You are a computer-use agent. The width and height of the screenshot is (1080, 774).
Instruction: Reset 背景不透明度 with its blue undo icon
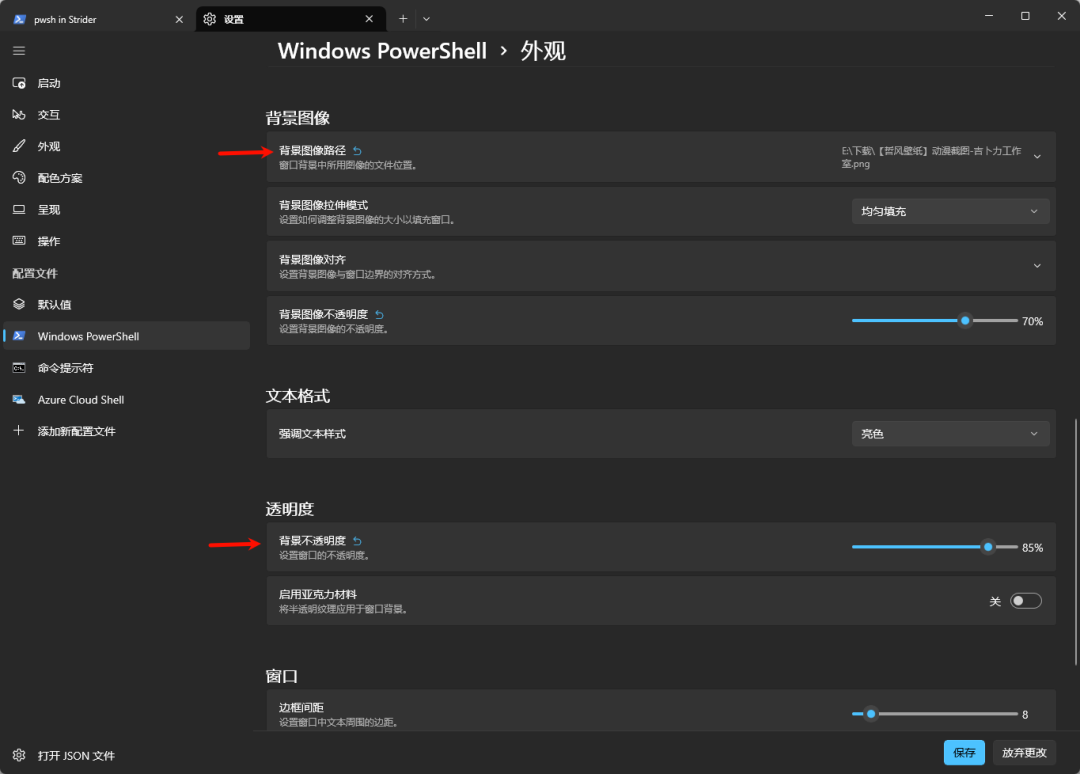tap(357, 541)
